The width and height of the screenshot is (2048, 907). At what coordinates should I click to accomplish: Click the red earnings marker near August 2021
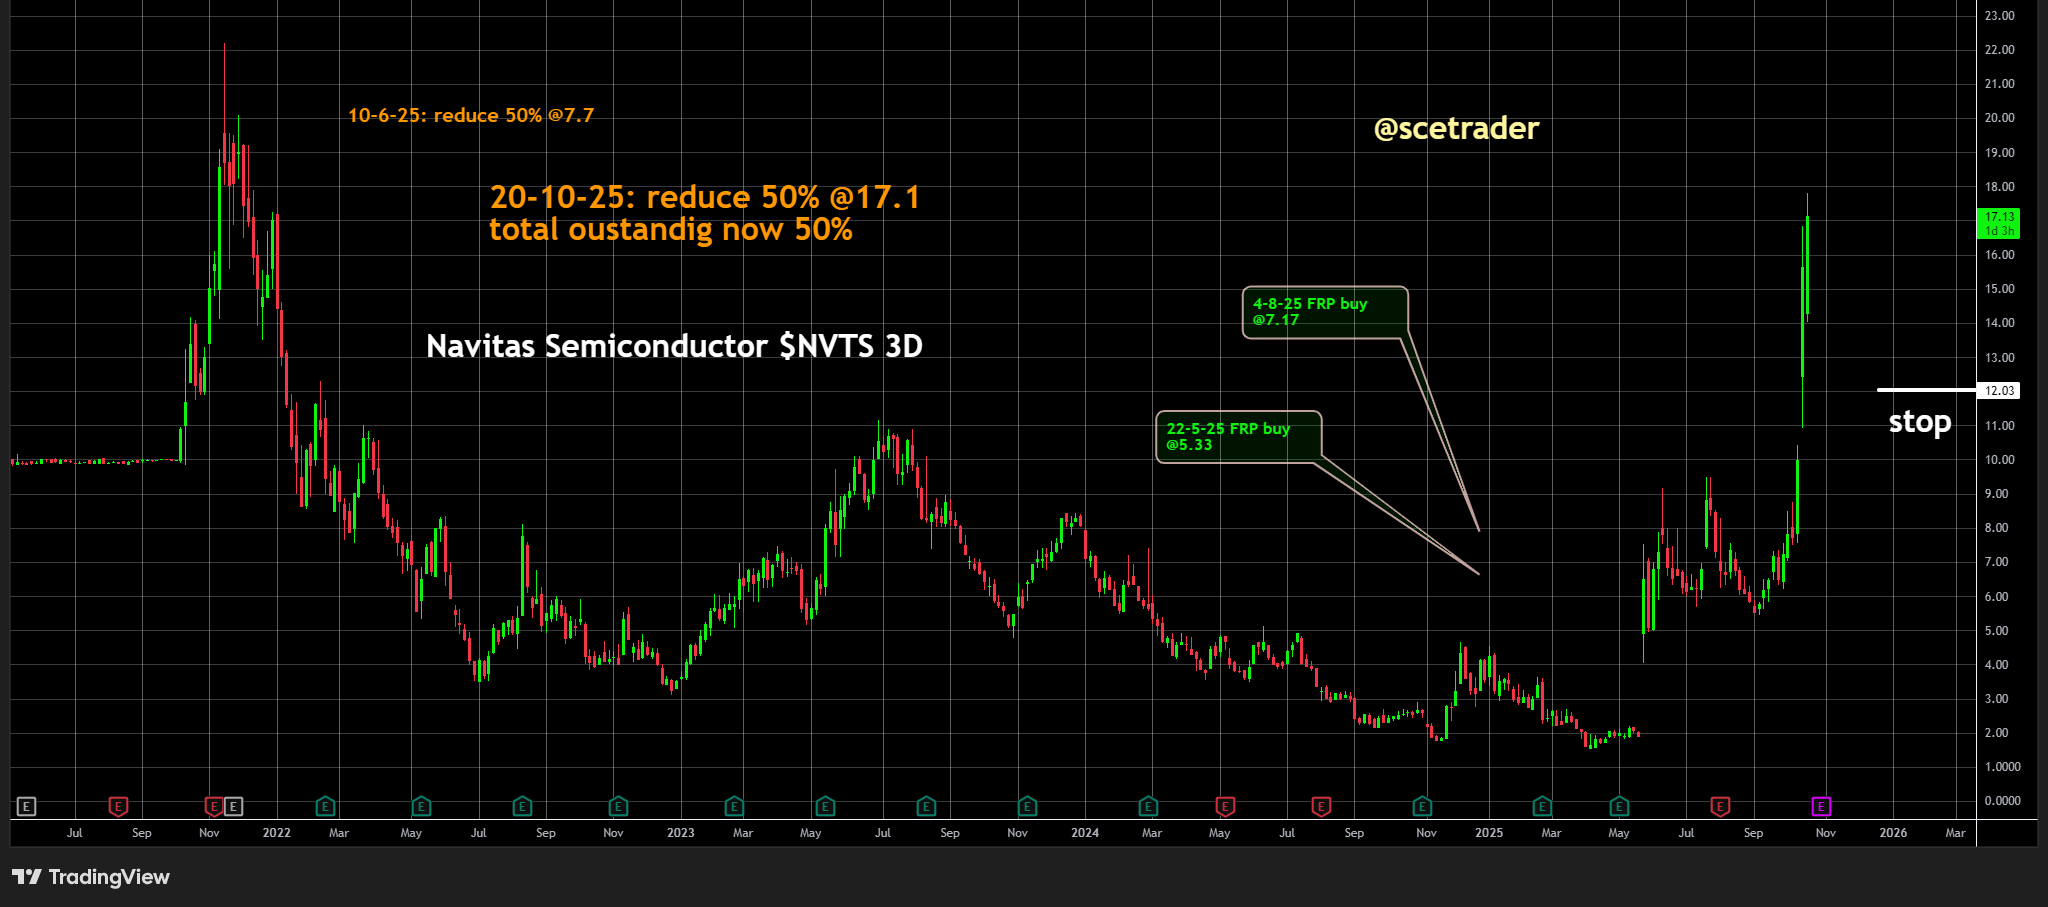click(118, 806)
